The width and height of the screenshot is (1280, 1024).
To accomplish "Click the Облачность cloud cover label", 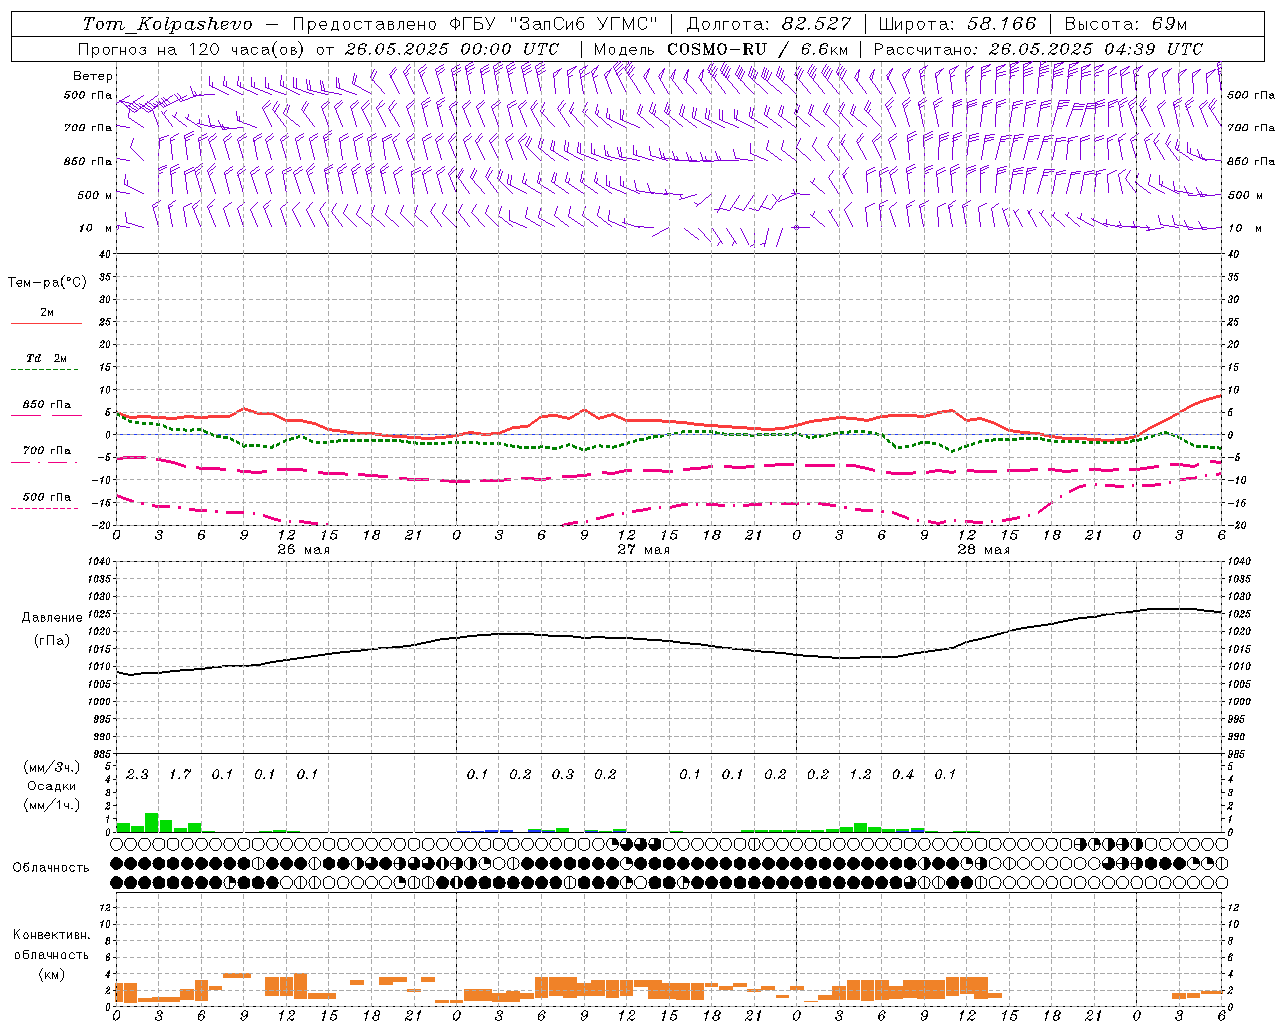I will pyautogui.click(x=51, y=868).
